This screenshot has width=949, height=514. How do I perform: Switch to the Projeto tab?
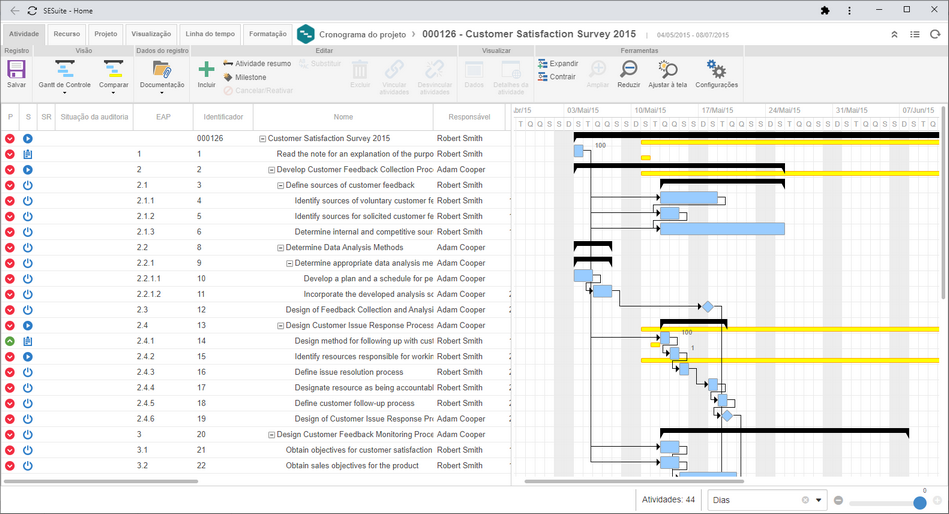tap(105, 34)
